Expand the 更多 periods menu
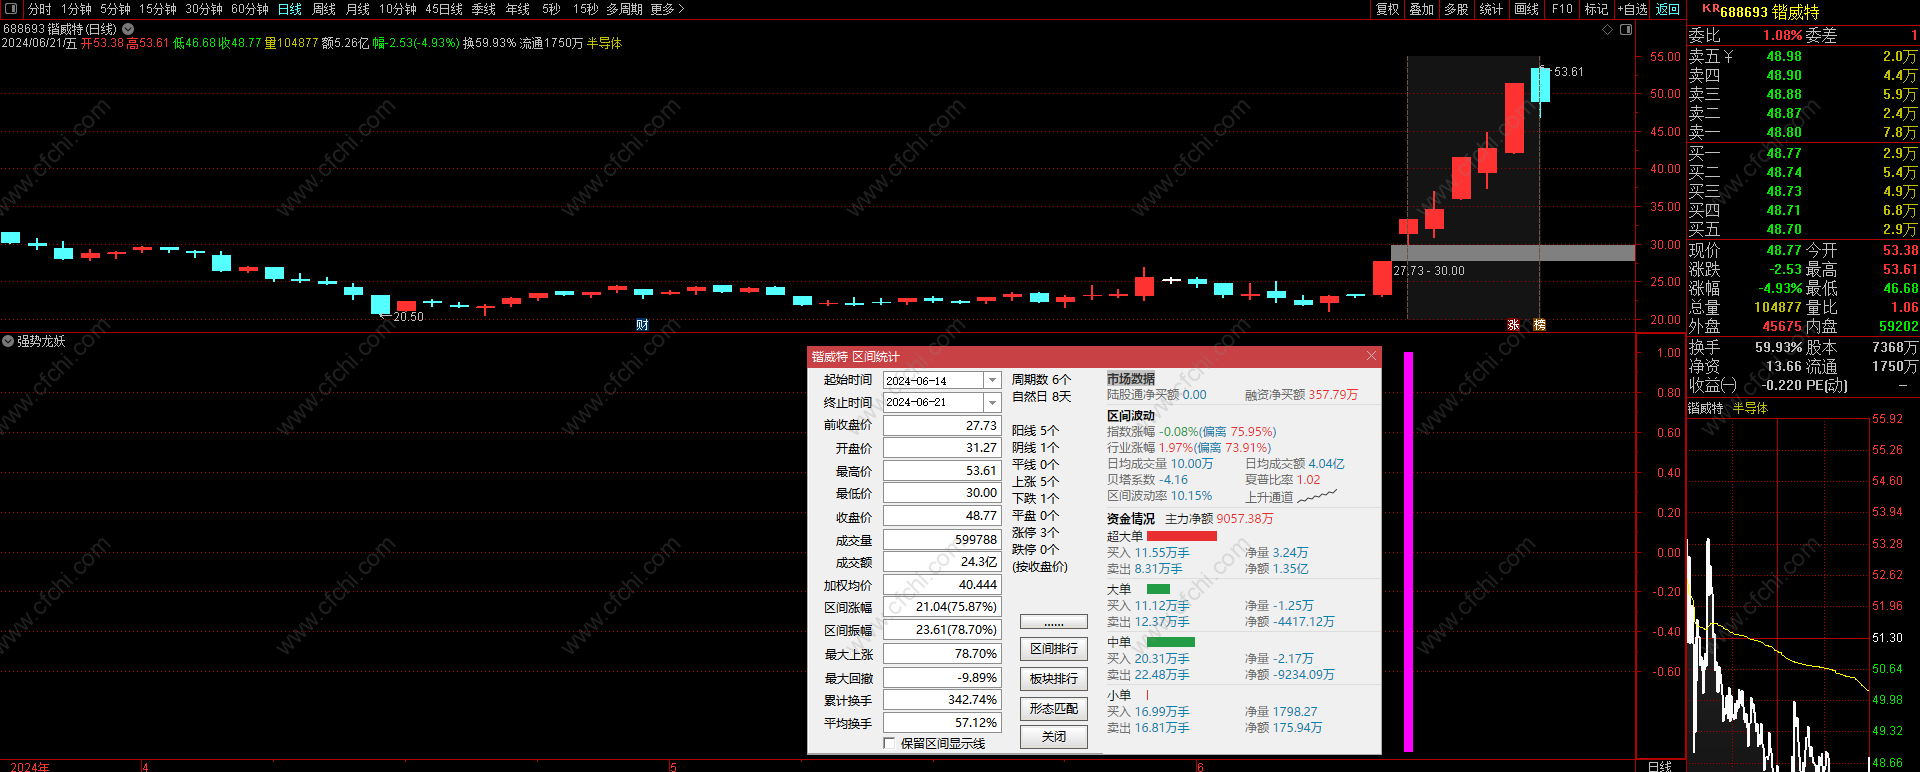The width and height of the screenshot is (1920, 772). [667, 9]
